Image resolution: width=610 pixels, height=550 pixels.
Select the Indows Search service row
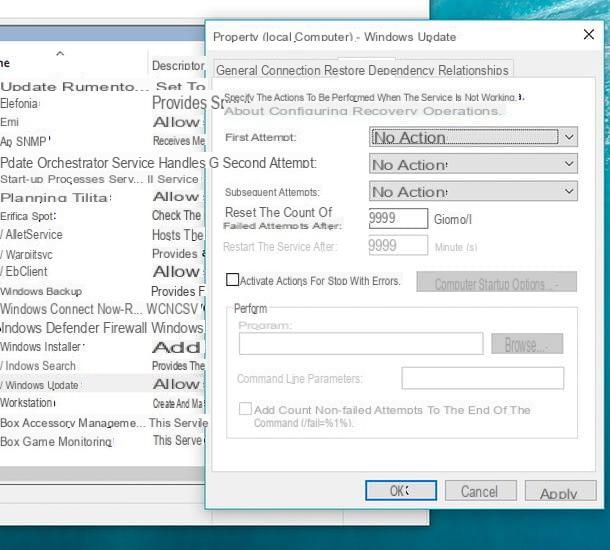[102, 366]
